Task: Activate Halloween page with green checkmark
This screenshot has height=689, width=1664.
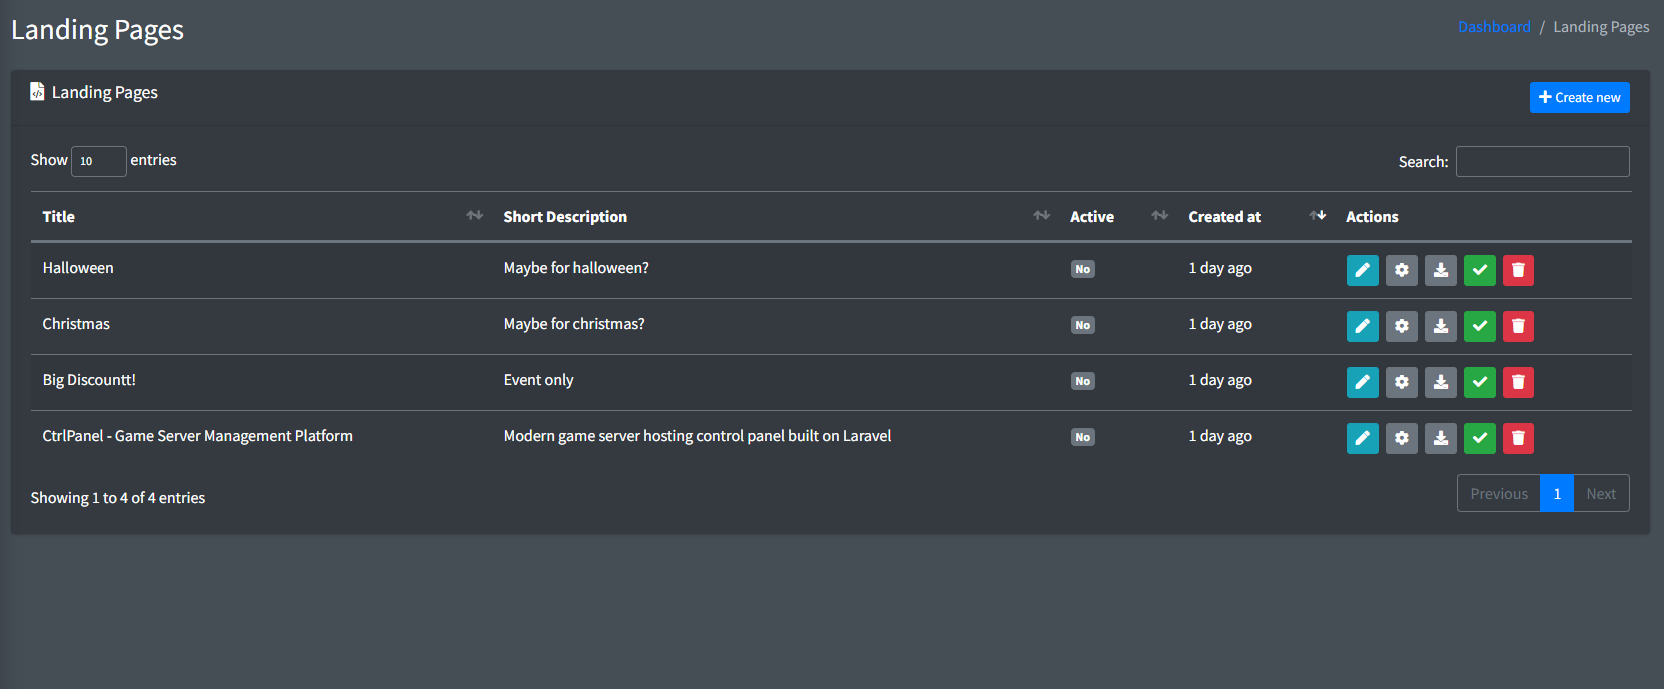Action: tap(1479, 270)
